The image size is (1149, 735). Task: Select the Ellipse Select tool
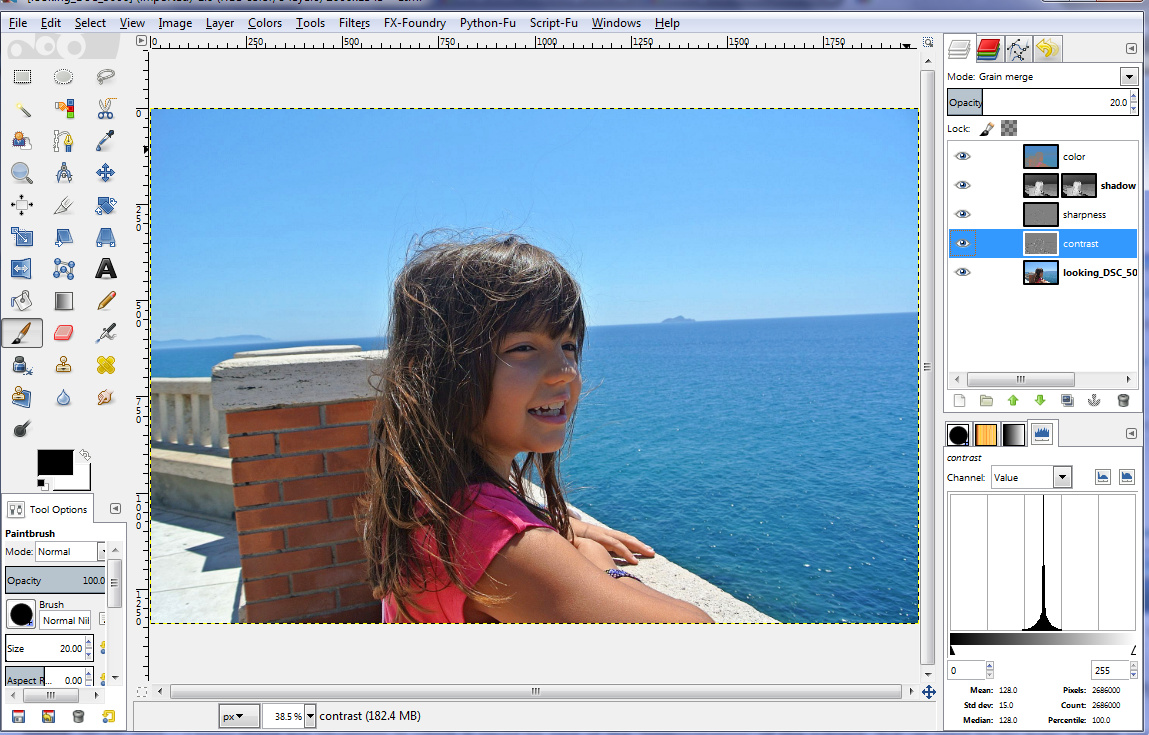pyautogui.click(x=64, y=76)
